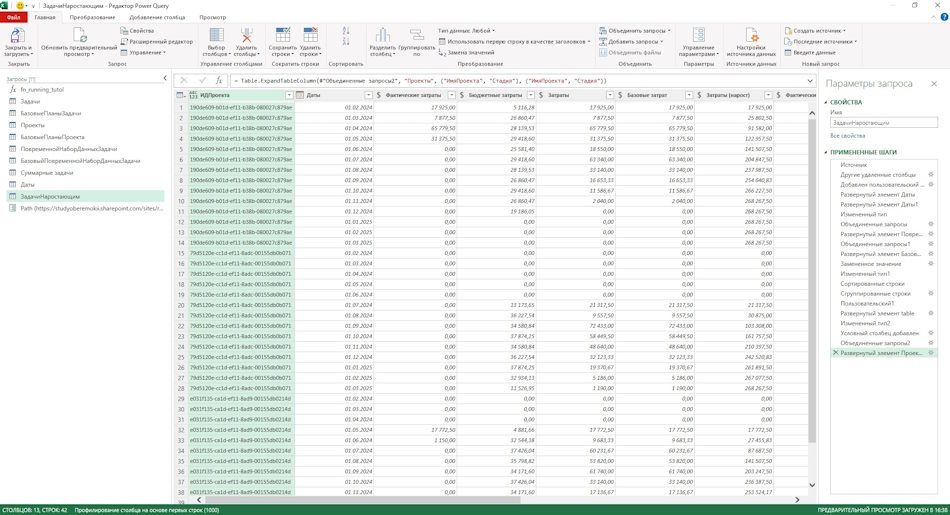950x515 pixels.
Task: Click Введите данные in the ribbon
Action: click(x=809, y=53)
